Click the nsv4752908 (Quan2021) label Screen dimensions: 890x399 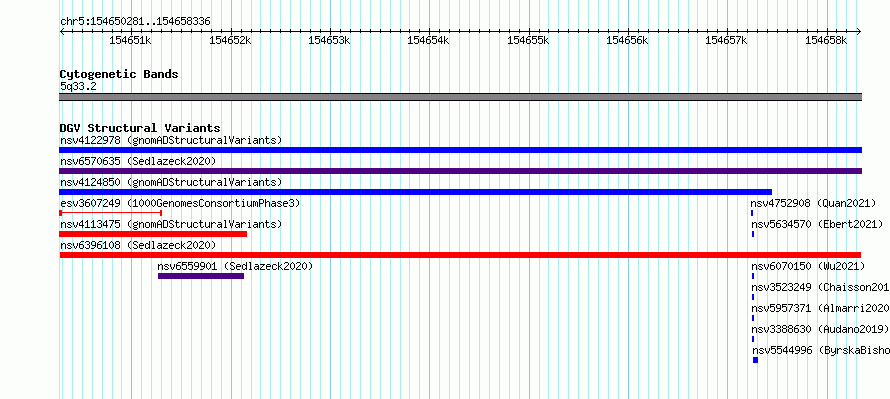(x=813, y=203)
